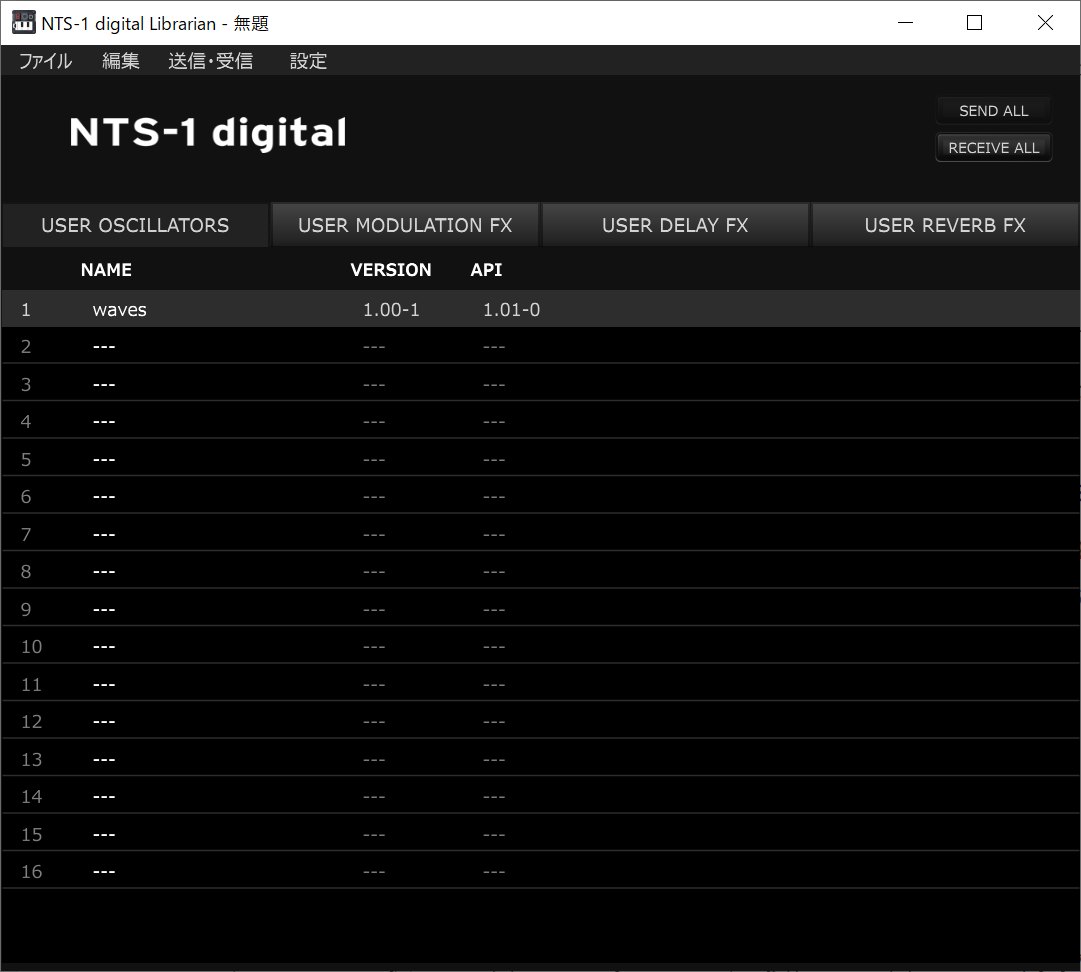This screenshot has width=1081, height=972.
Task: Select empty oscillator slot 13
Action: pyautogui.click(x=540, y=760)
